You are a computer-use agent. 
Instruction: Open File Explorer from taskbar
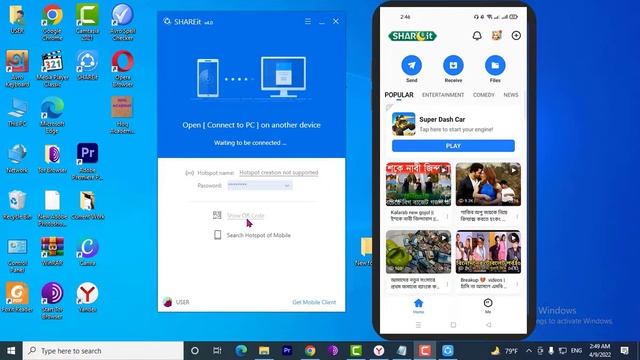click(x=264, y=351)
